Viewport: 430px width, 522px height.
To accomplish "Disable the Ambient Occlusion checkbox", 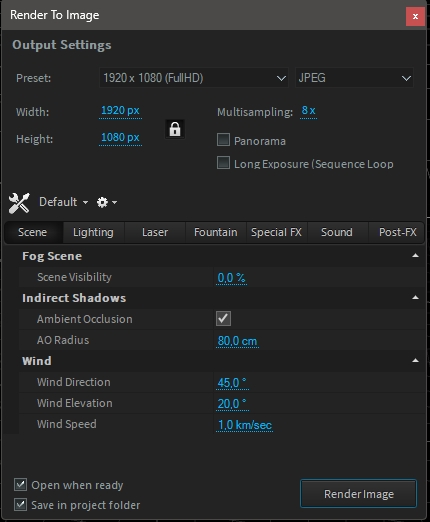I will pos(223,319).
